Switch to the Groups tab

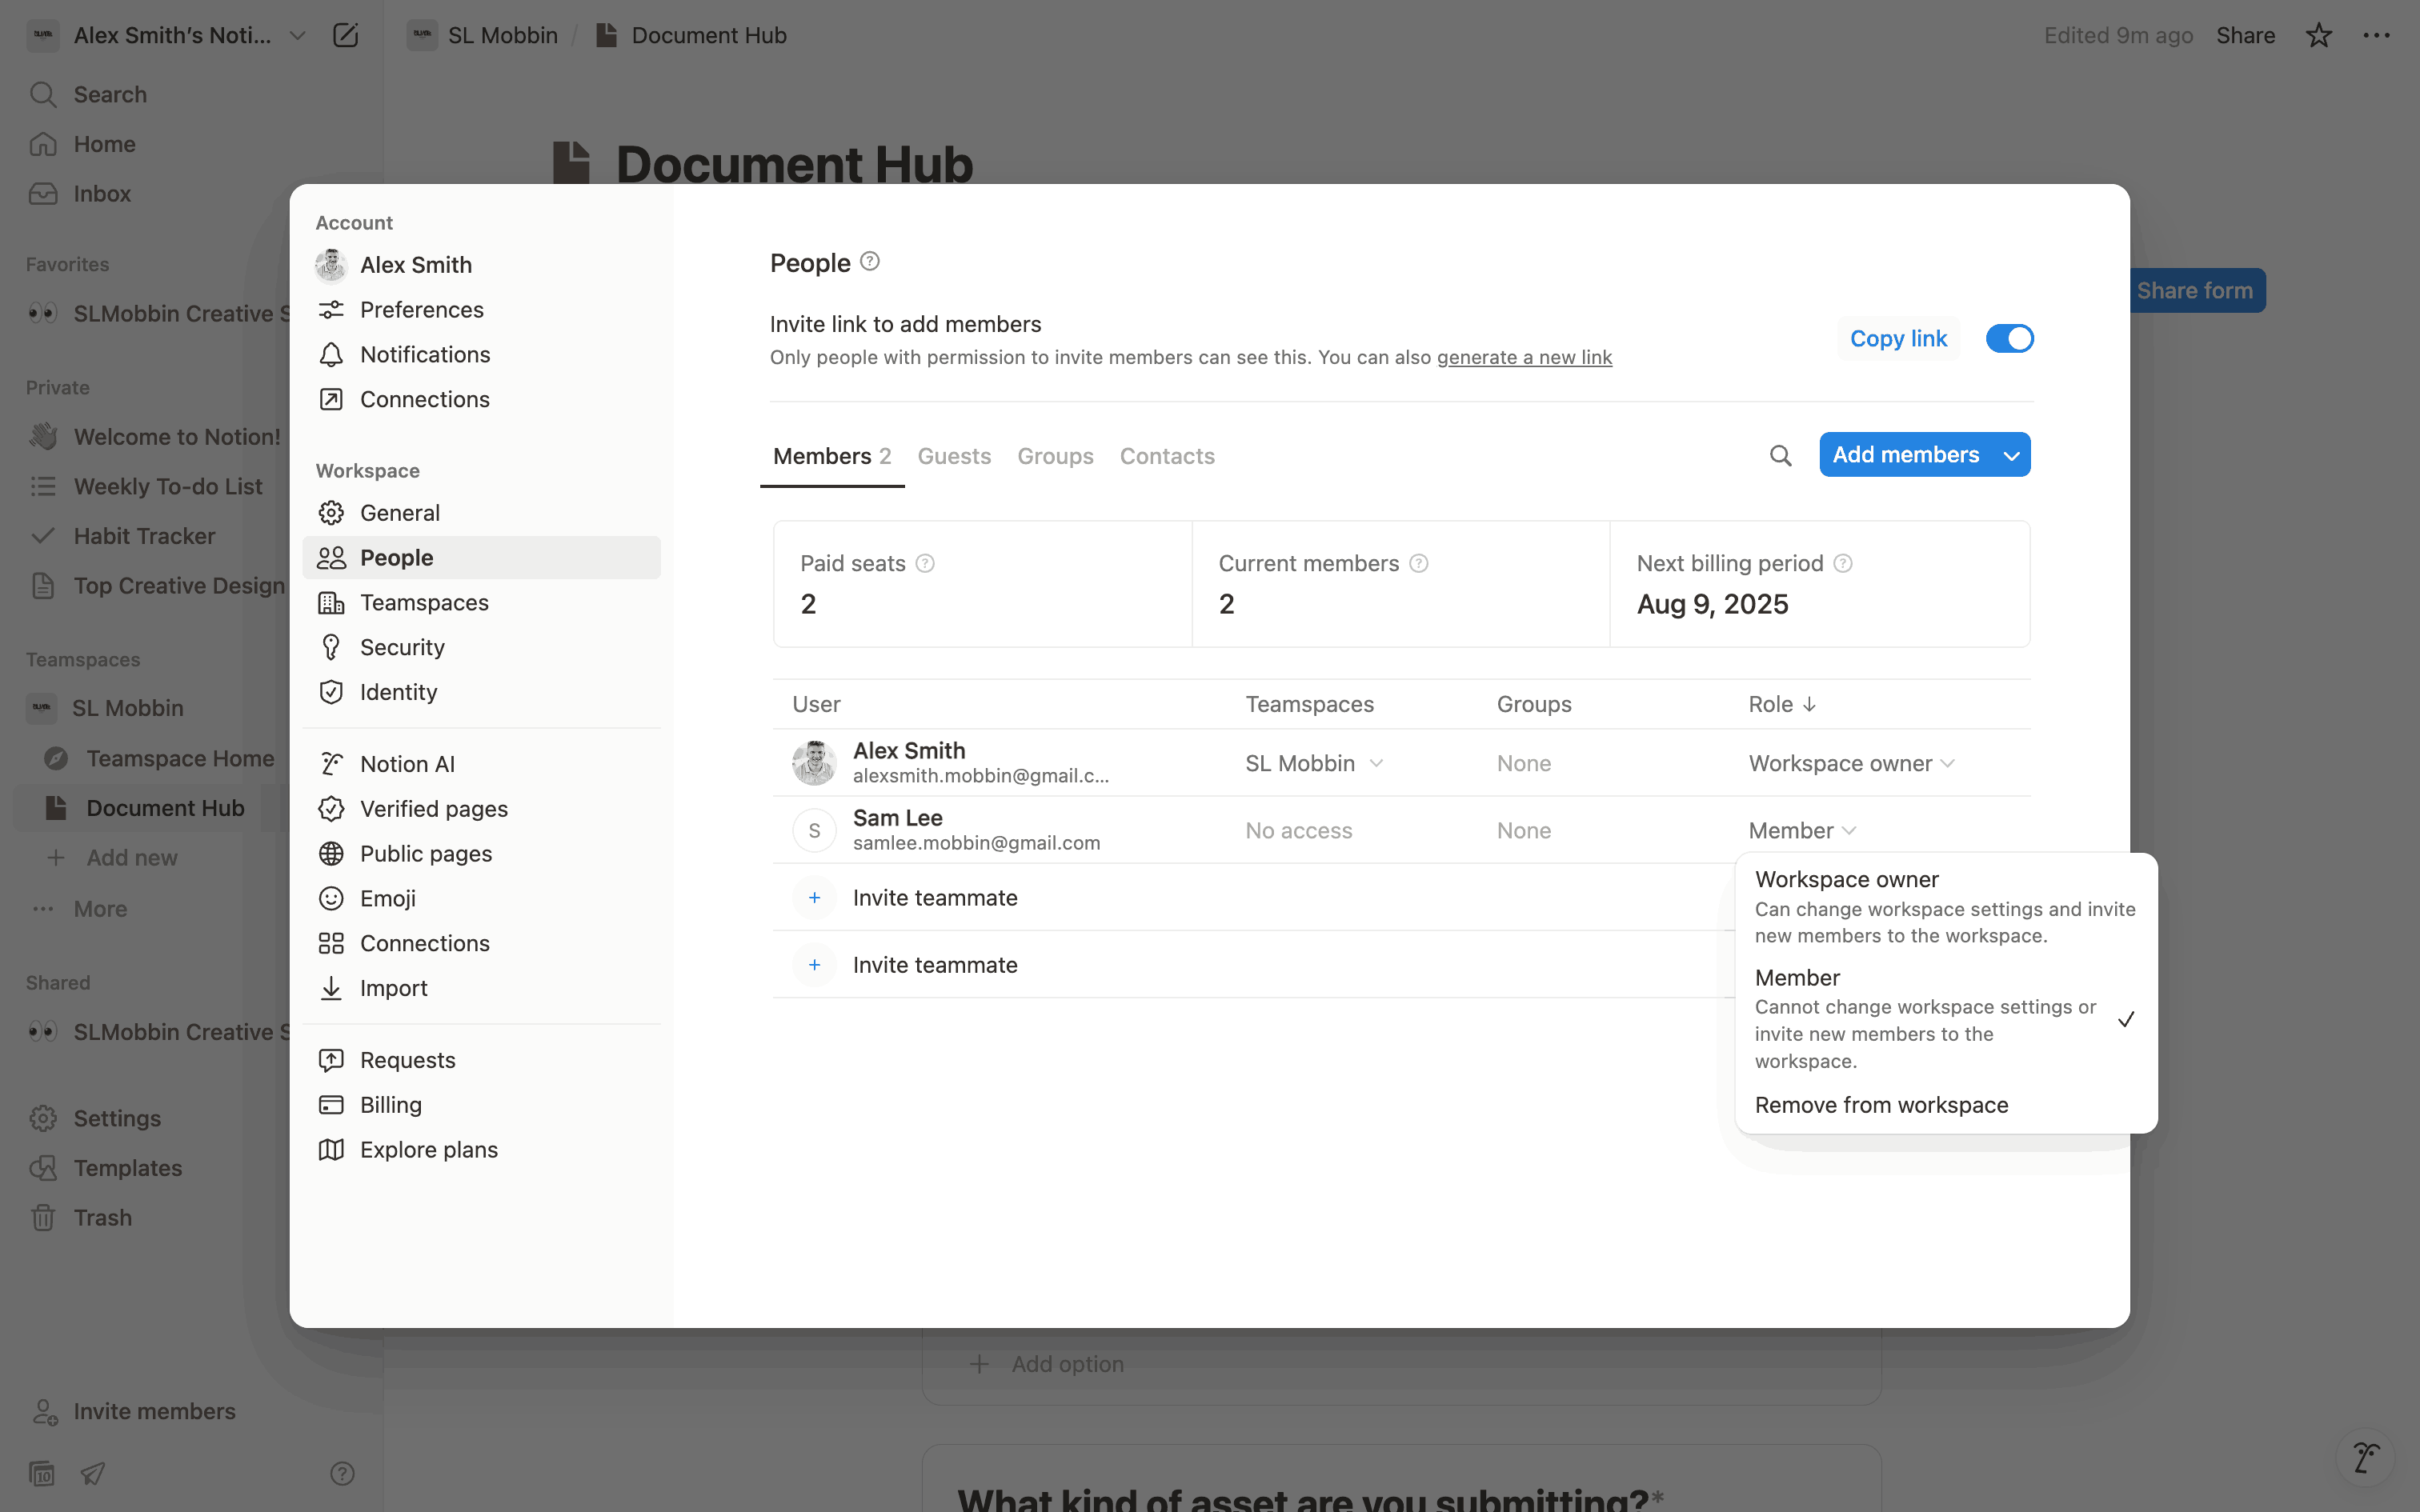point(1055,456)
